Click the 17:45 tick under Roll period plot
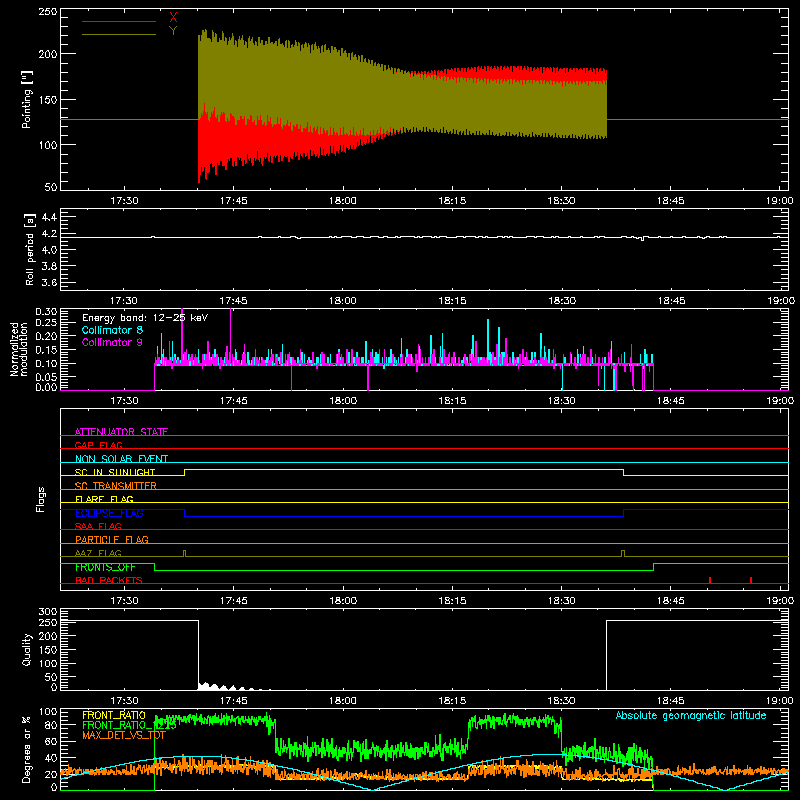 [234, 301]
